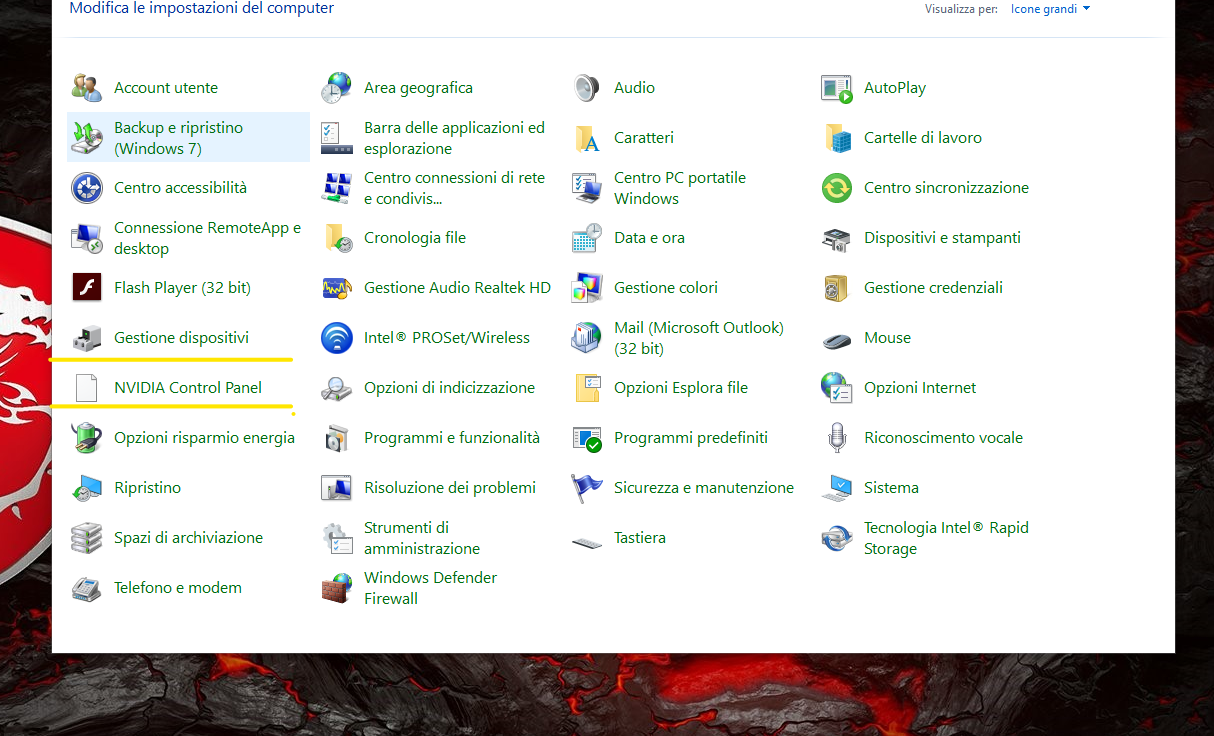This screenshot has width=1214, height=736.
Task: Open Centro PC portatile Windows icon
Action: 587,188
